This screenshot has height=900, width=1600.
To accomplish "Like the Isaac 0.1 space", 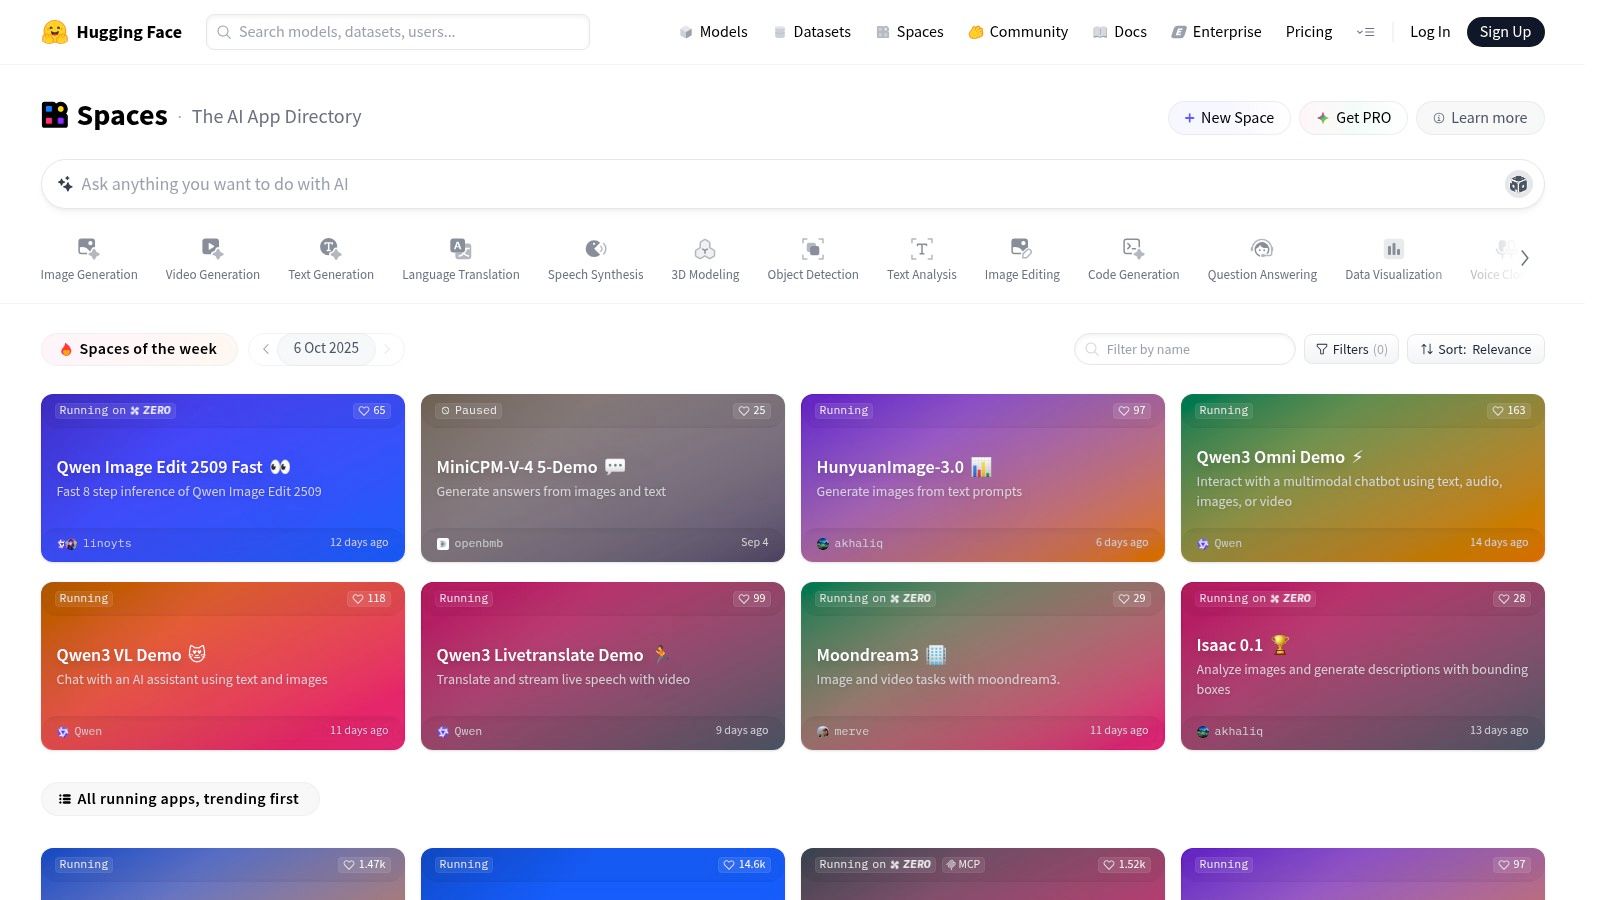I will (1512, 599).
